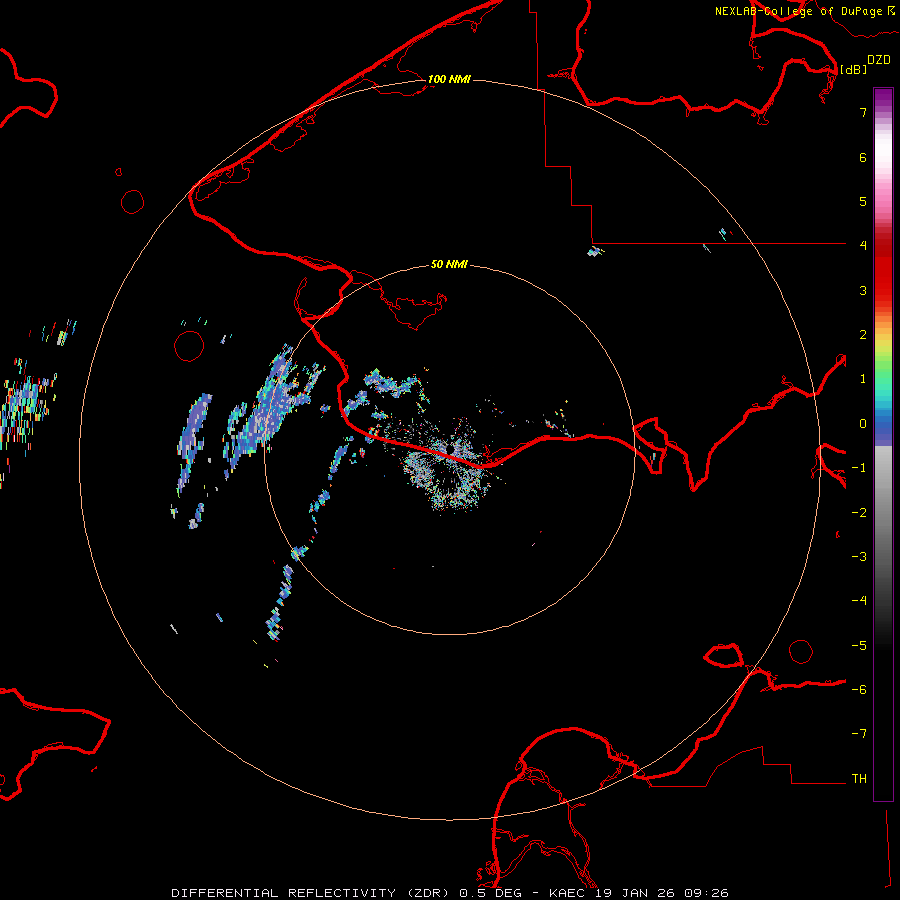Image resolution: width=900 pixels, height=900 pixels.
Task: Click the 7 dB scale value
Action: point(863,112)
